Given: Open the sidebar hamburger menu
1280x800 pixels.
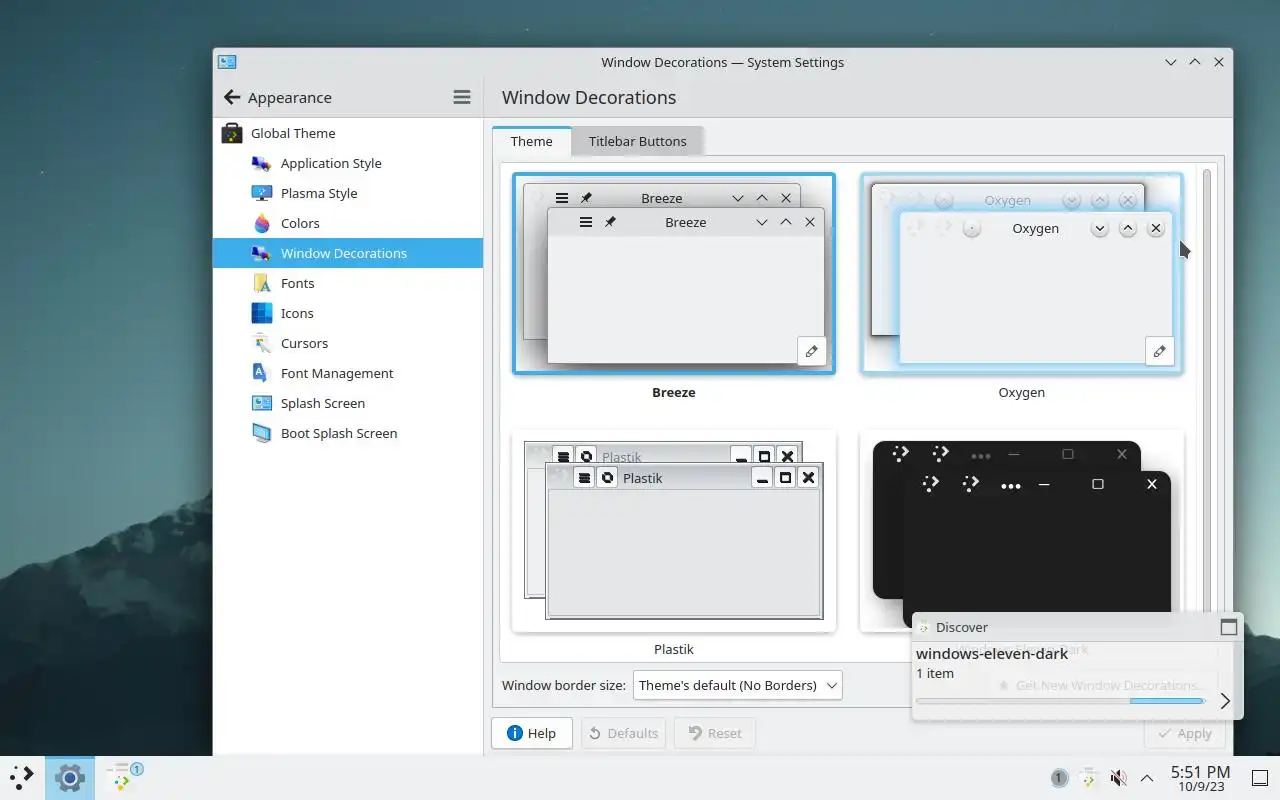Looking at the screenshot, I should pyautogui.click(x=461, y=97).
